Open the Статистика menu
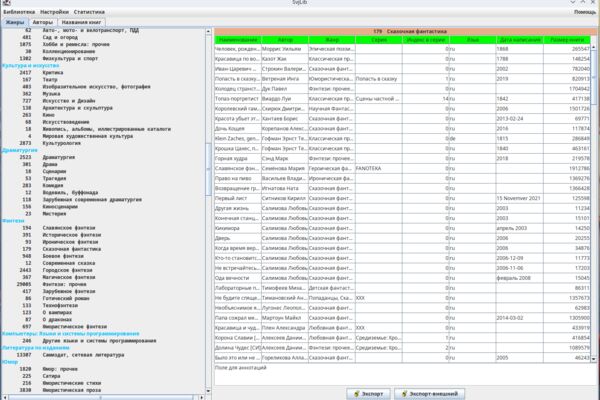This screenshot has width=600, height=400. [x=89, y=12]
